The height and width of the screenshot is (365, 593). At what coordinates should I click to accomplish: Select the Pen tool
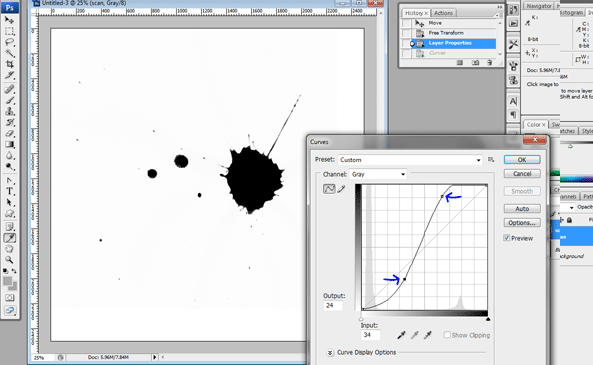[x=9, y=180]
